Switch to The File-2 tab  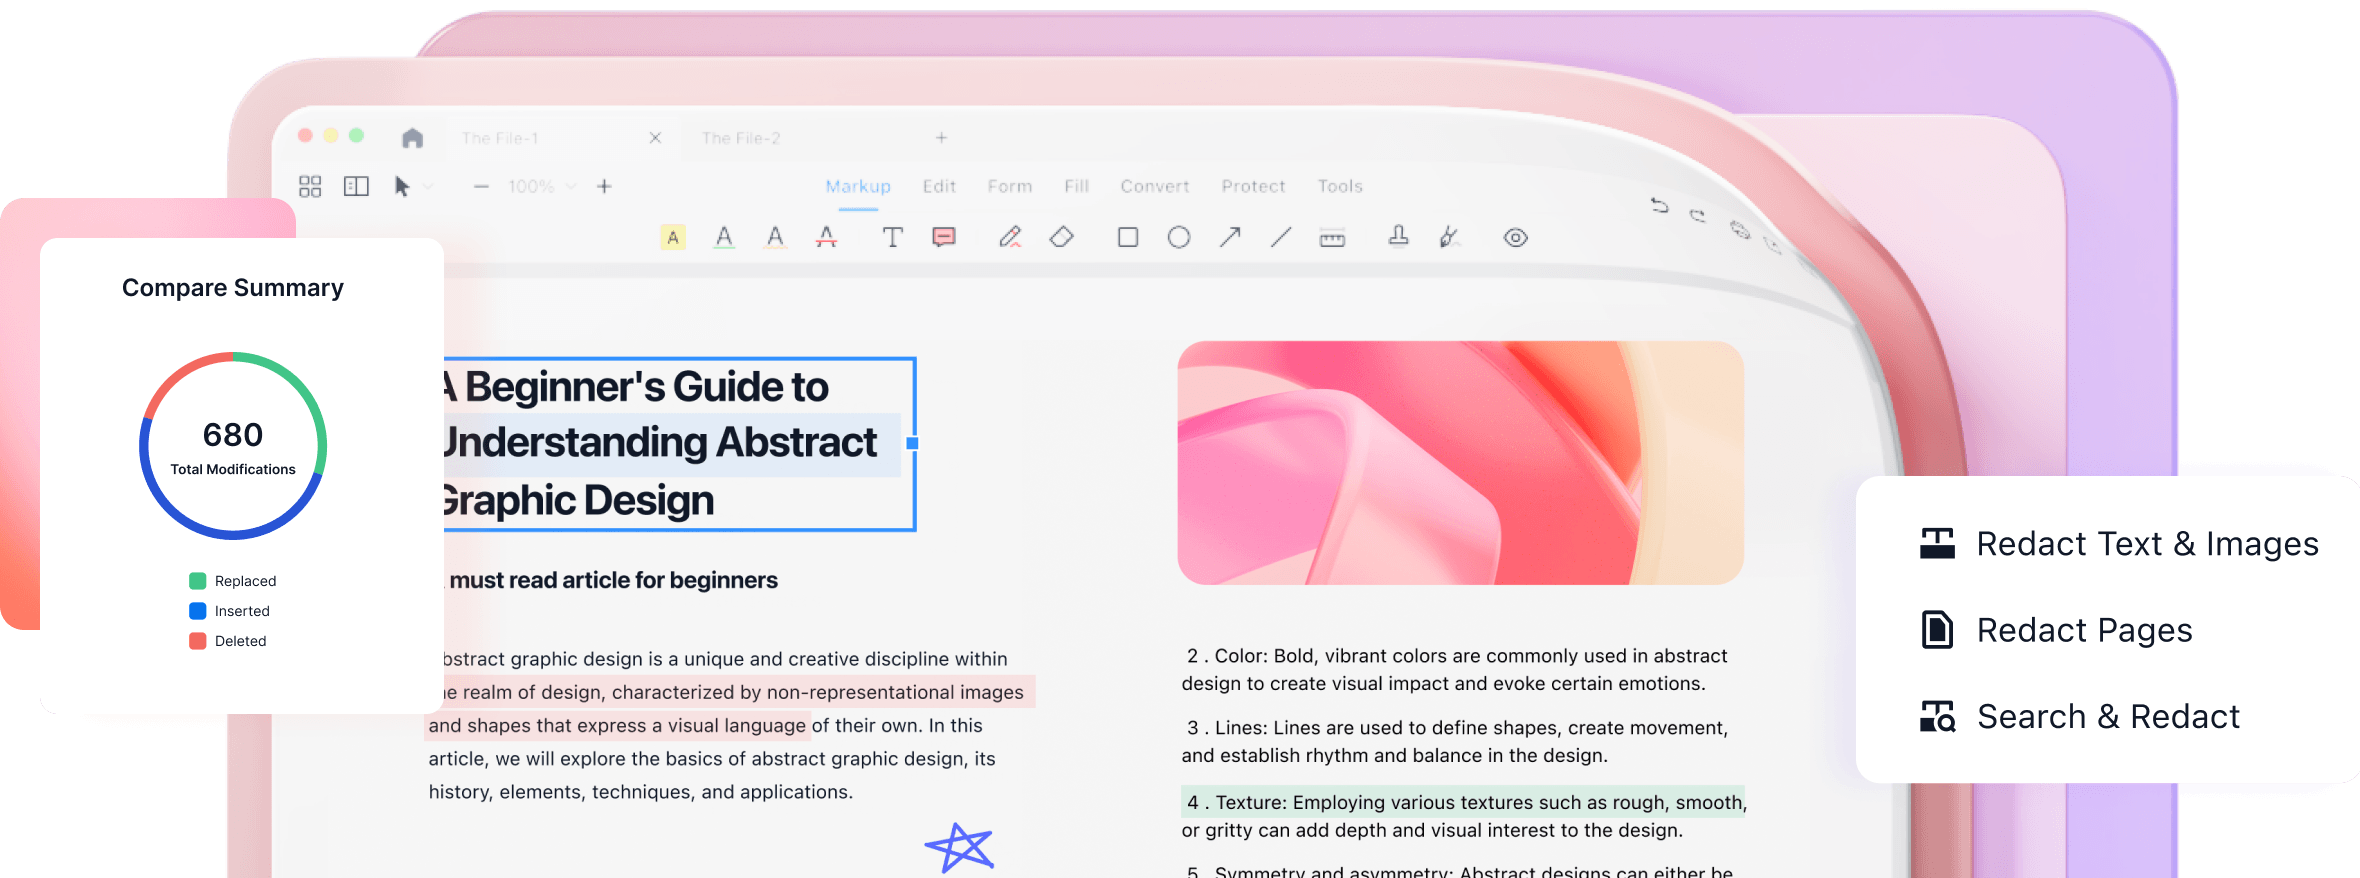[741, 138]
